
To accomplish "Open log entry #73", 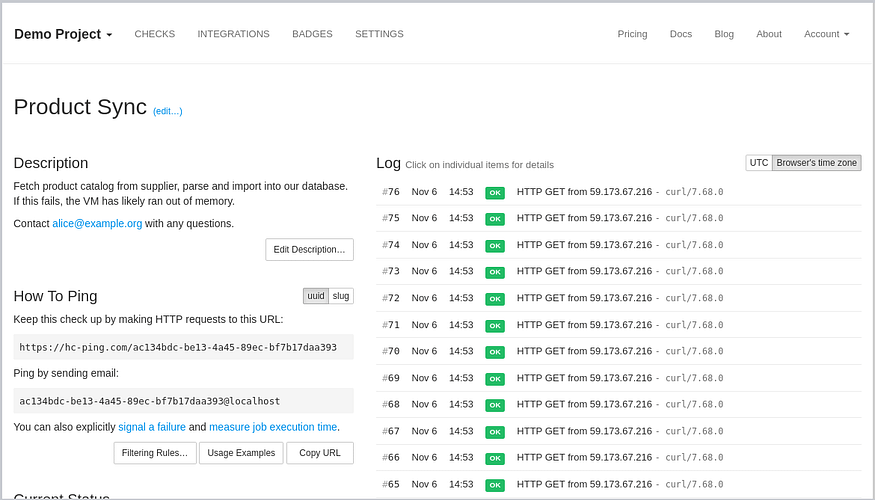I will tap(618, 271).
